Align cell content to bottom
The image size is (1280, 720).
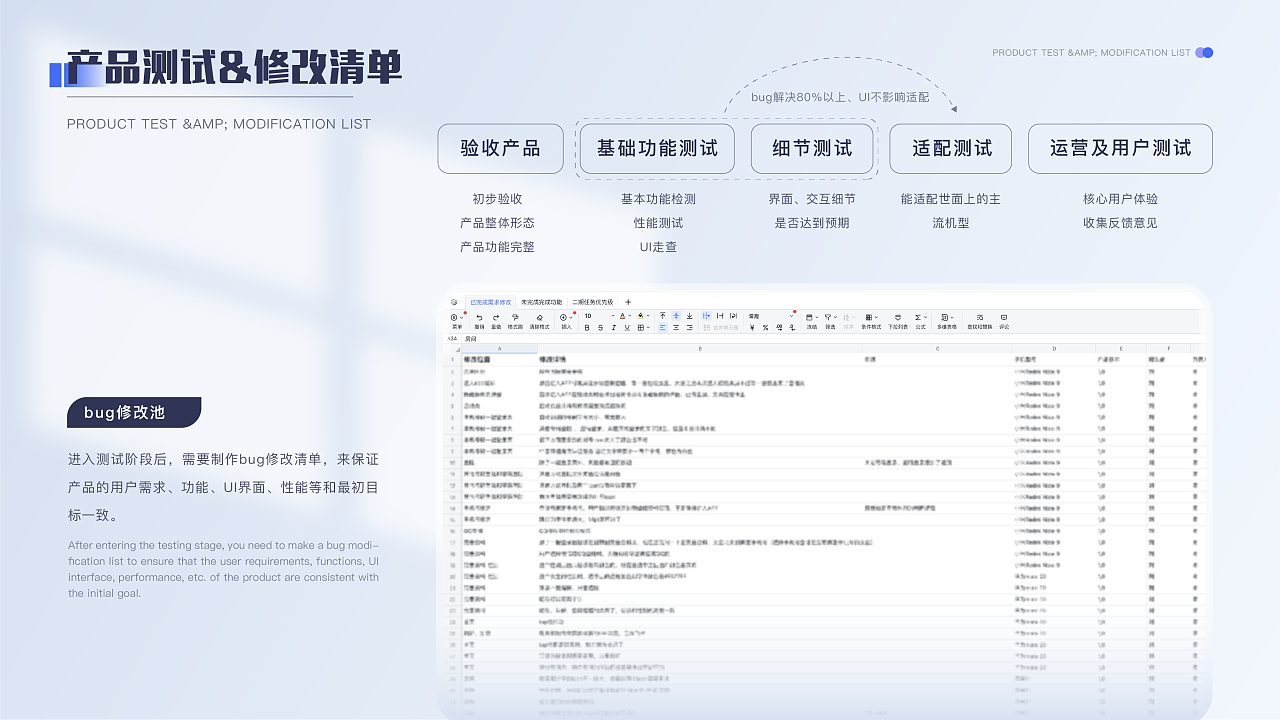(689, 316)
